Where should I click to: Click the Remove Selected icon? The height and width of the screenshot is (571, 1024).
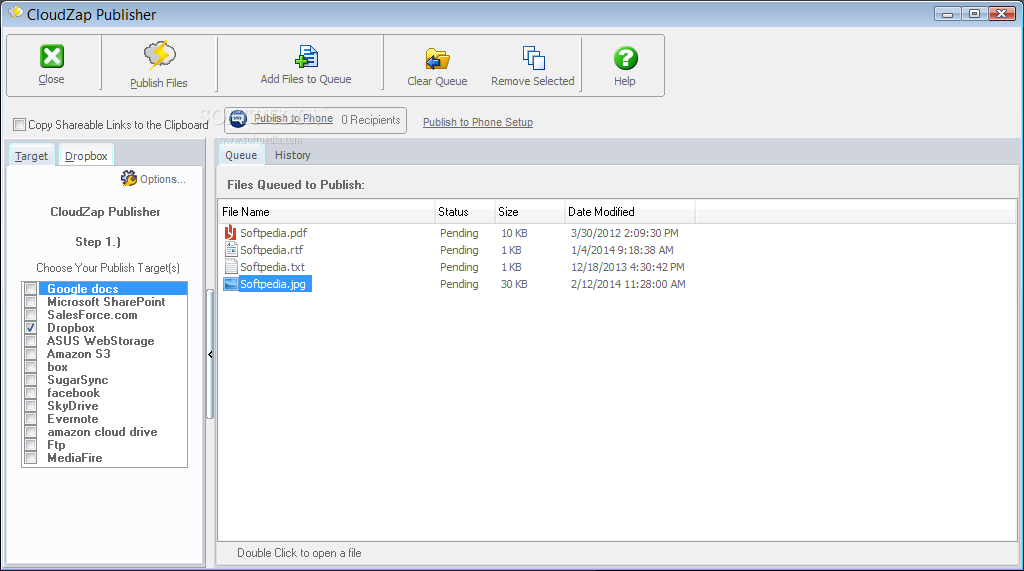[534, 57]
